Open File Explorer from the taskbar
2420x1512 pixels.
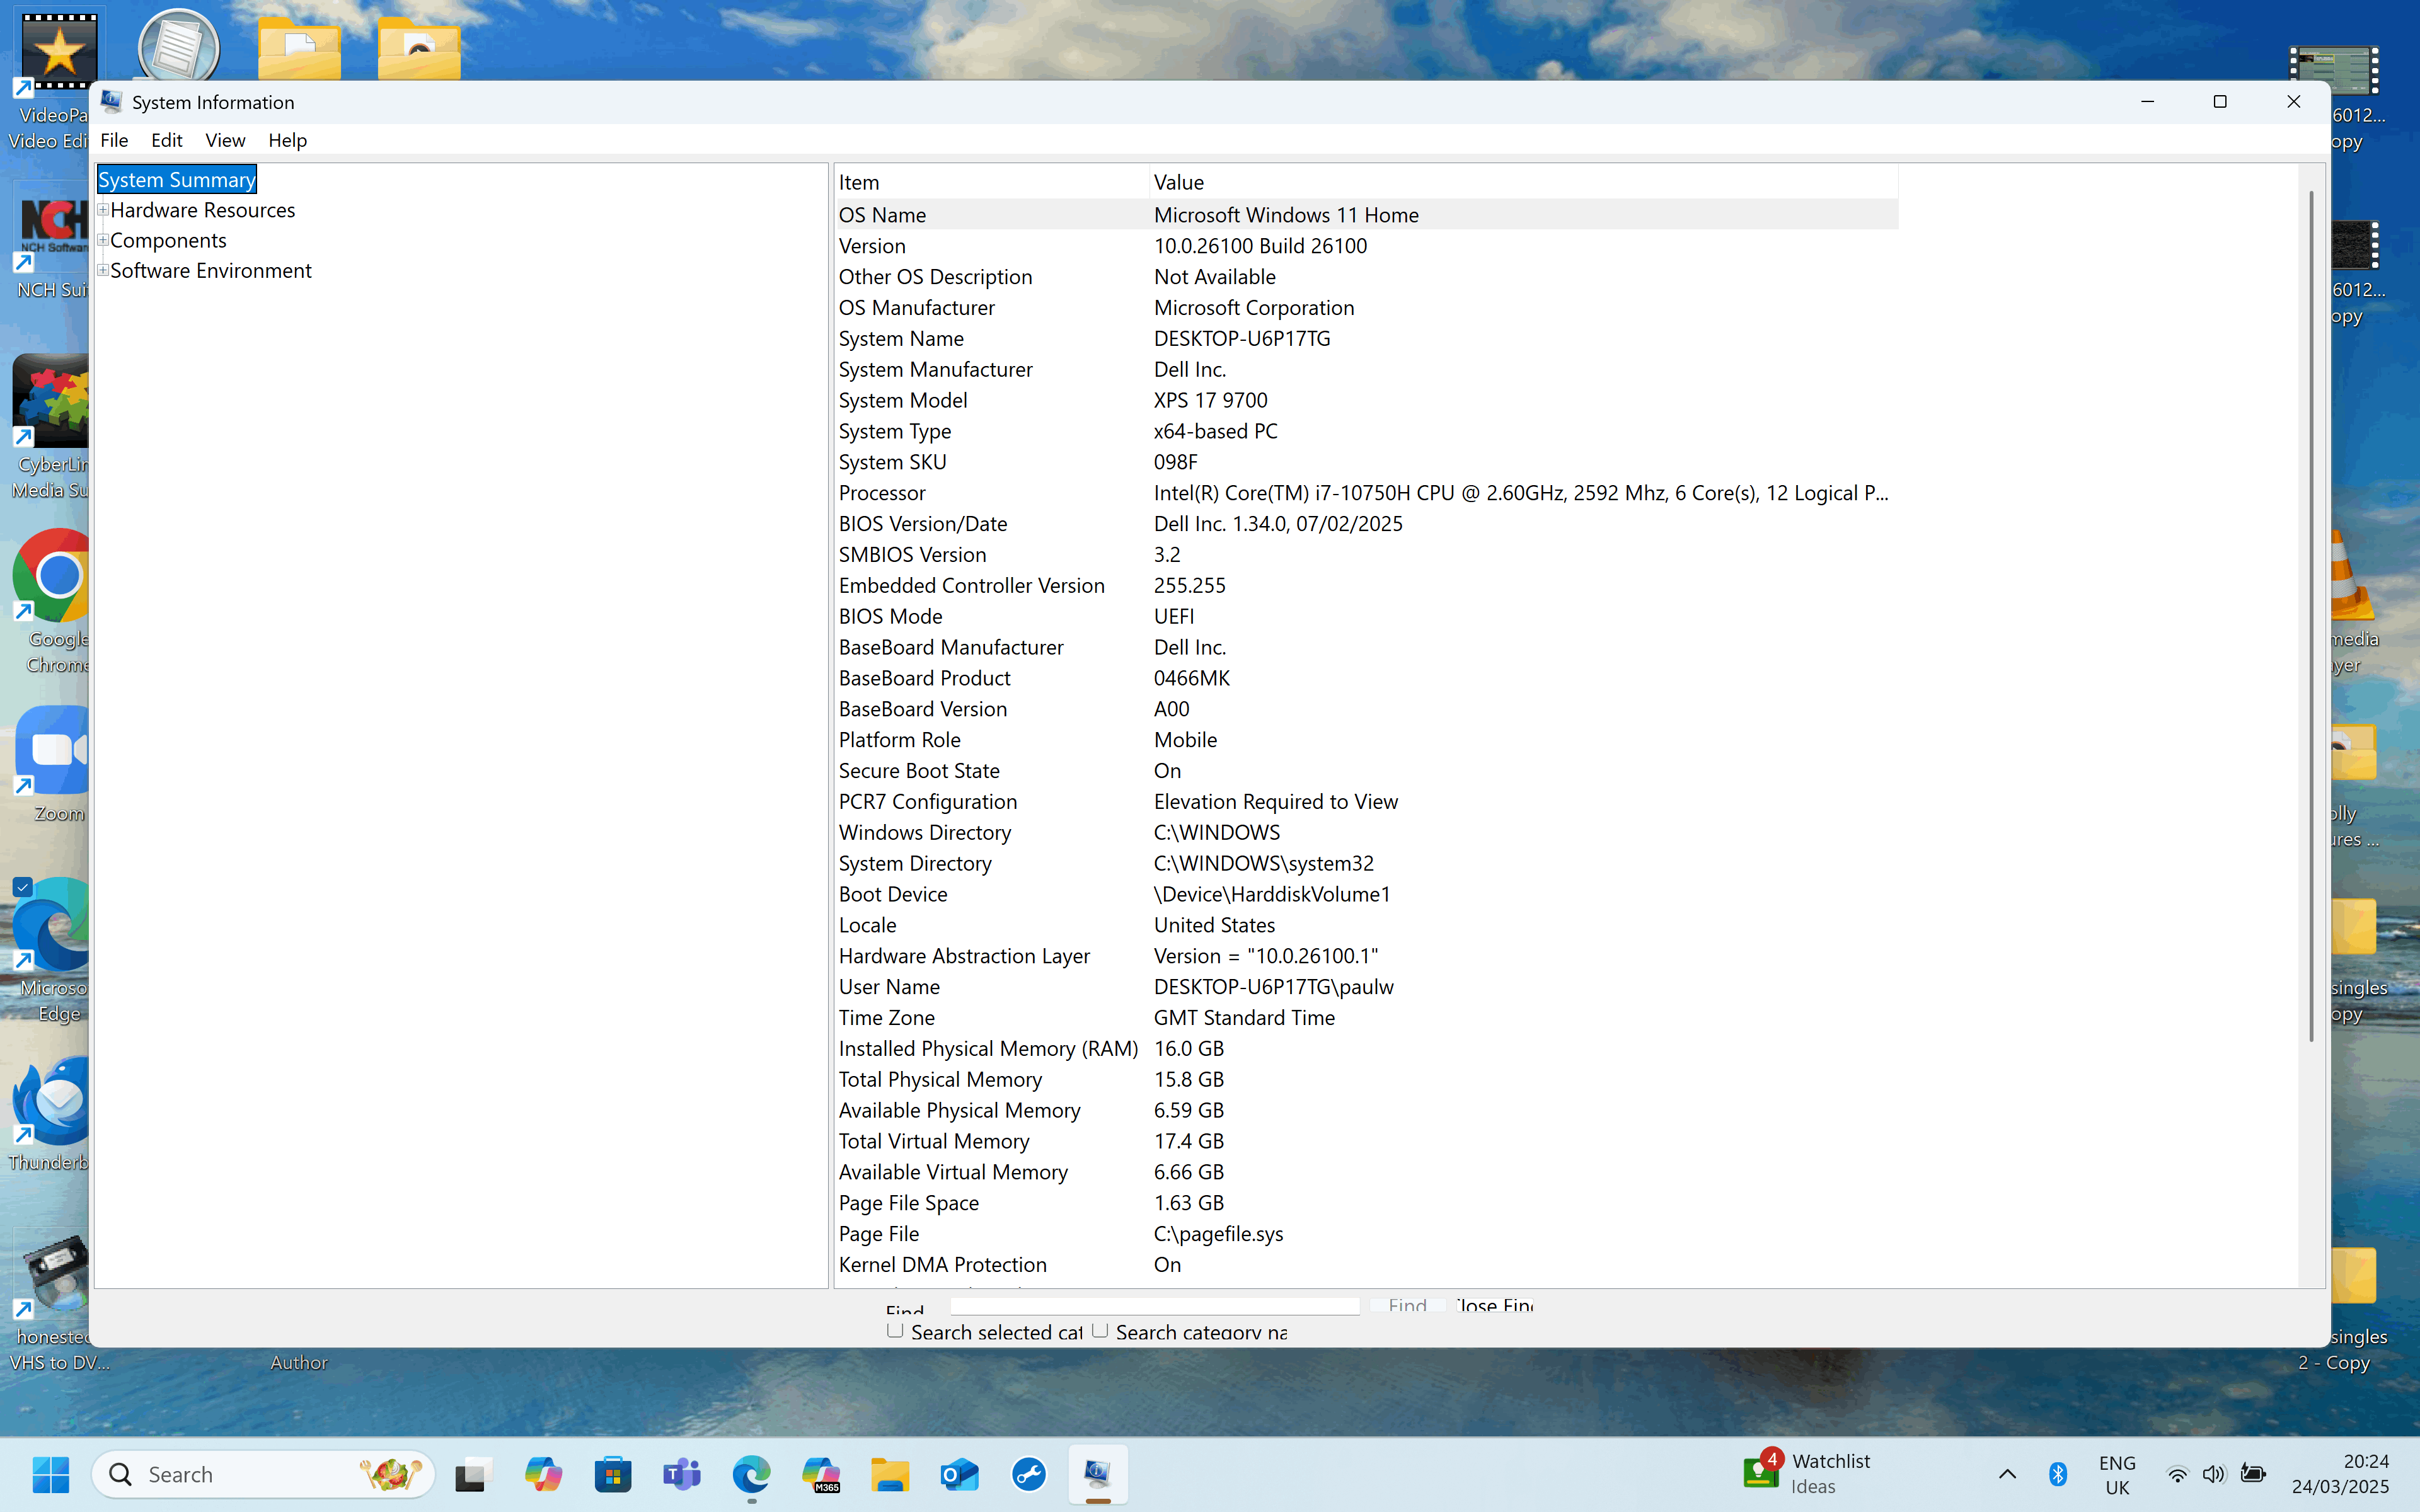[x=889, y=1474]
